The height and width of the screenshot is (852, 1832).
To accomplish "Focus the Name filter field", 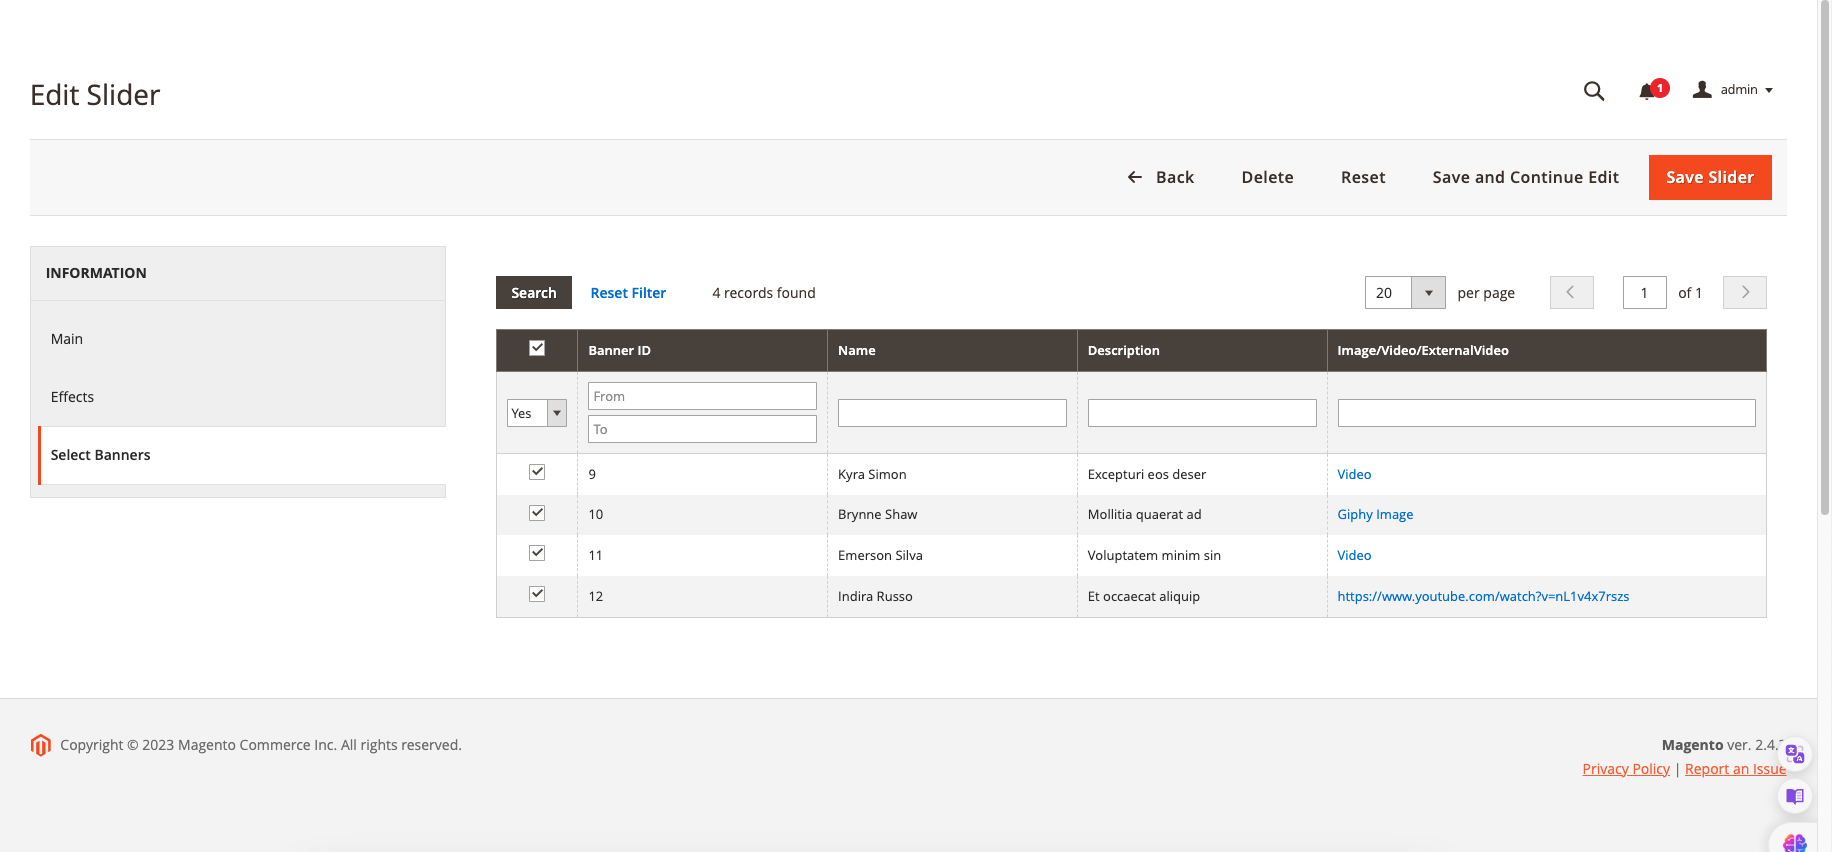I will (x=952, y=413).
